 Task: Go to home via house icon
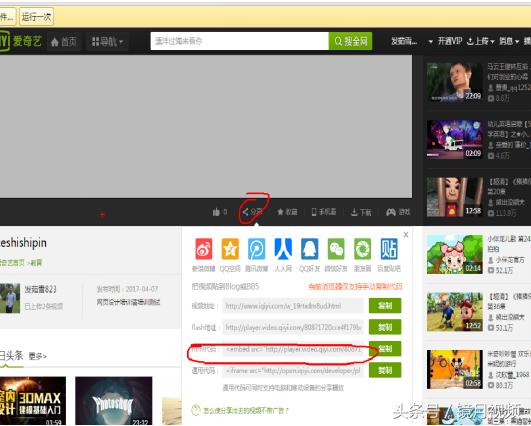click(x=55, y=42)
